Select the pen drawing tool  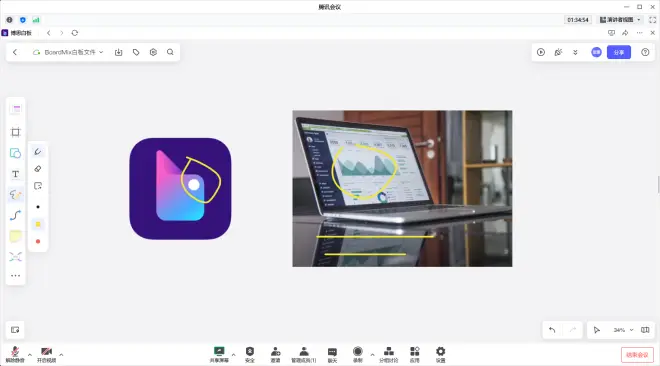click(37, 152)
